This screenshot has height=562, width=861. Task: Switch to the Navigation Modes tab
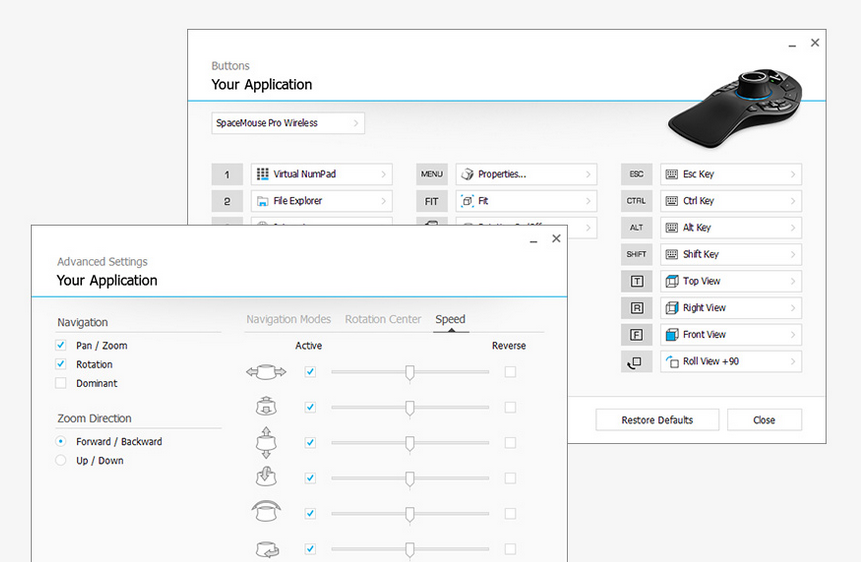tap(288, 320)
